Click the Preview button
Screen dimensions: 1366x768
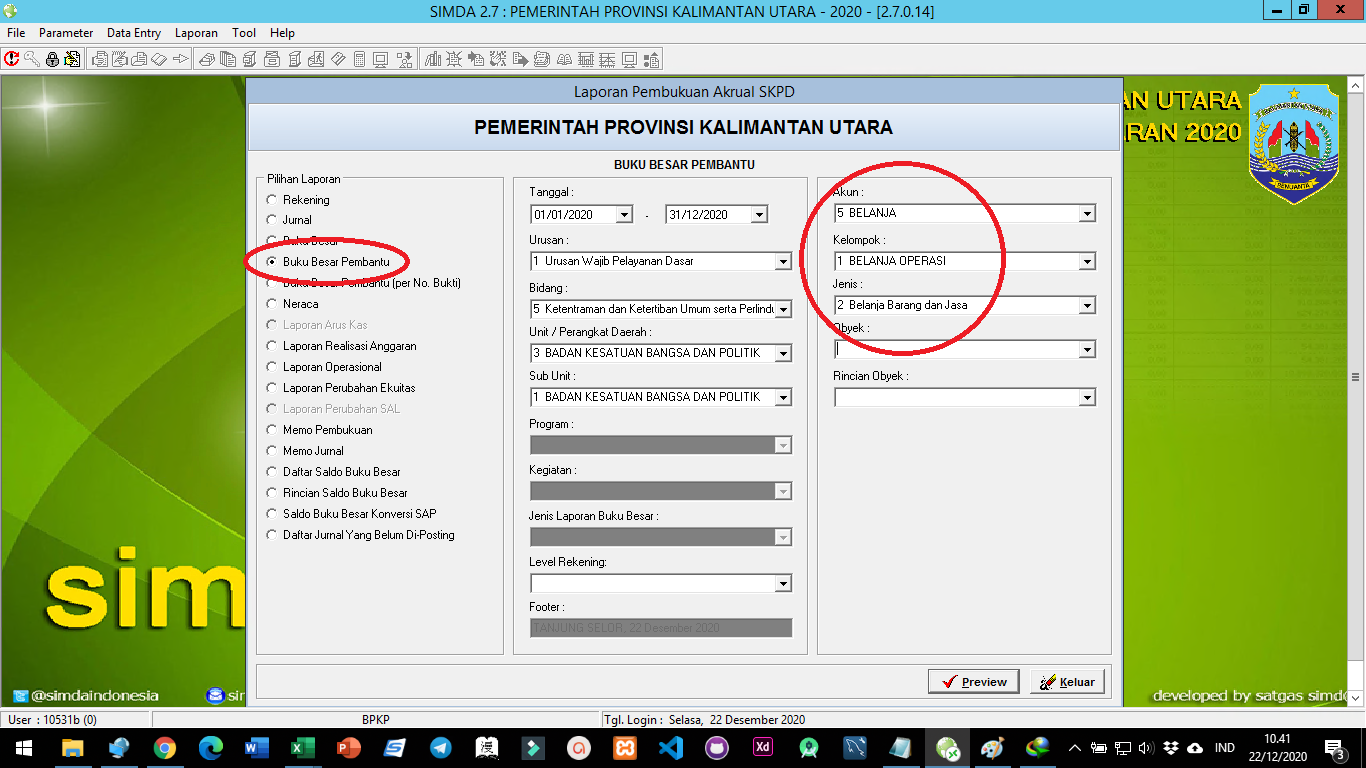point(973,682)
